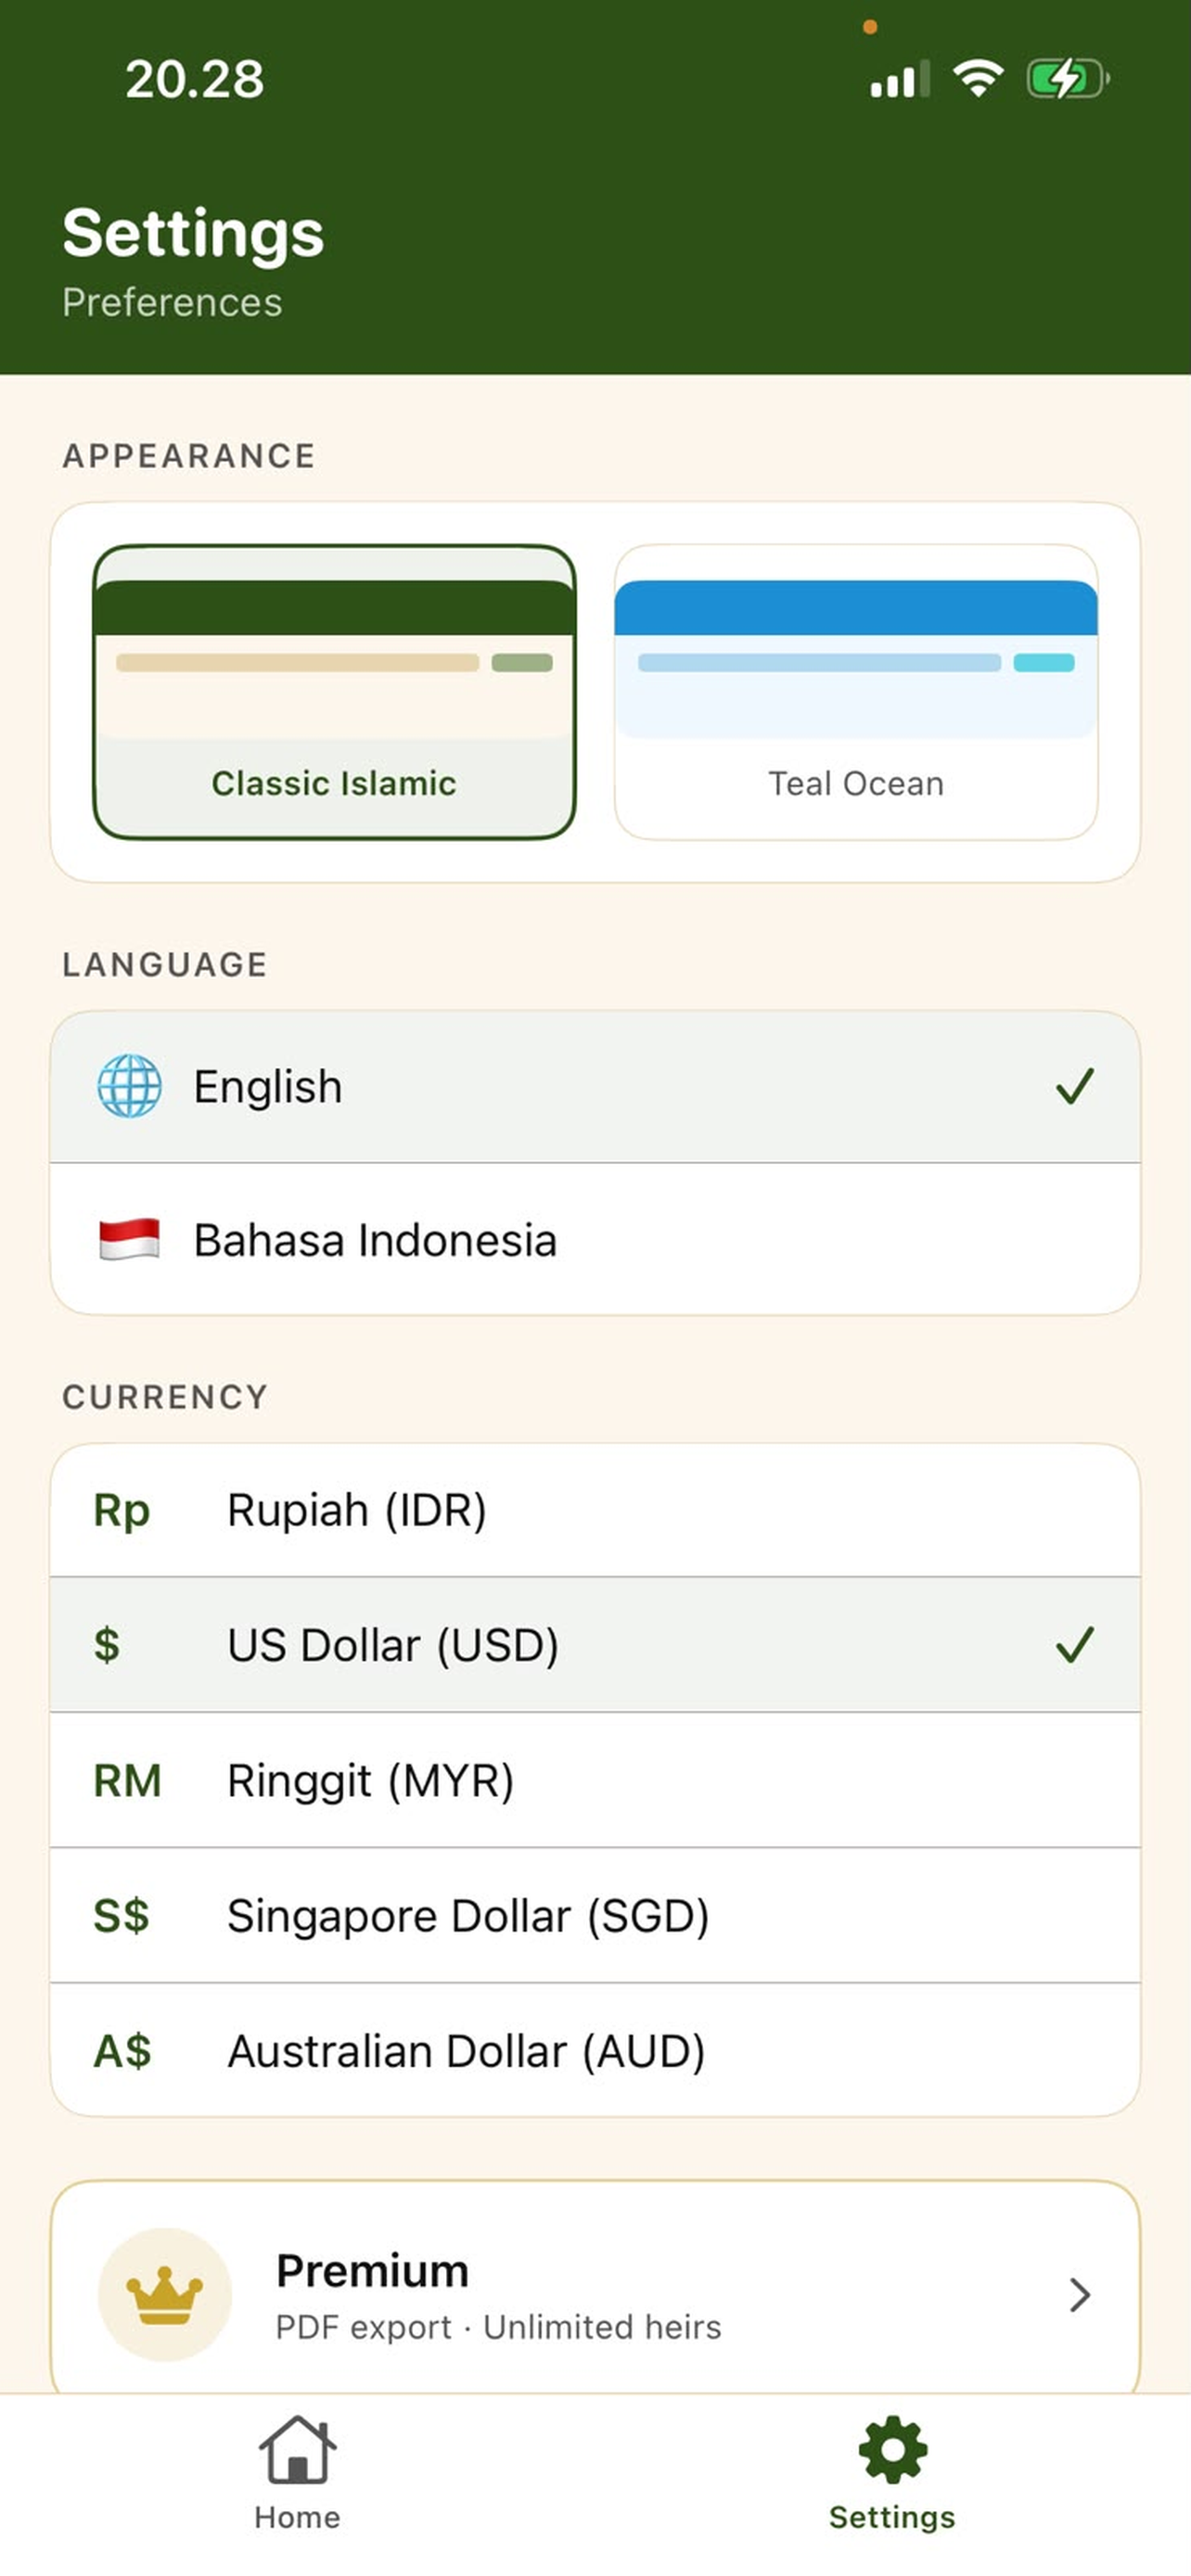Tap the RM ringgit symbol

click(x=127, y=1780)
